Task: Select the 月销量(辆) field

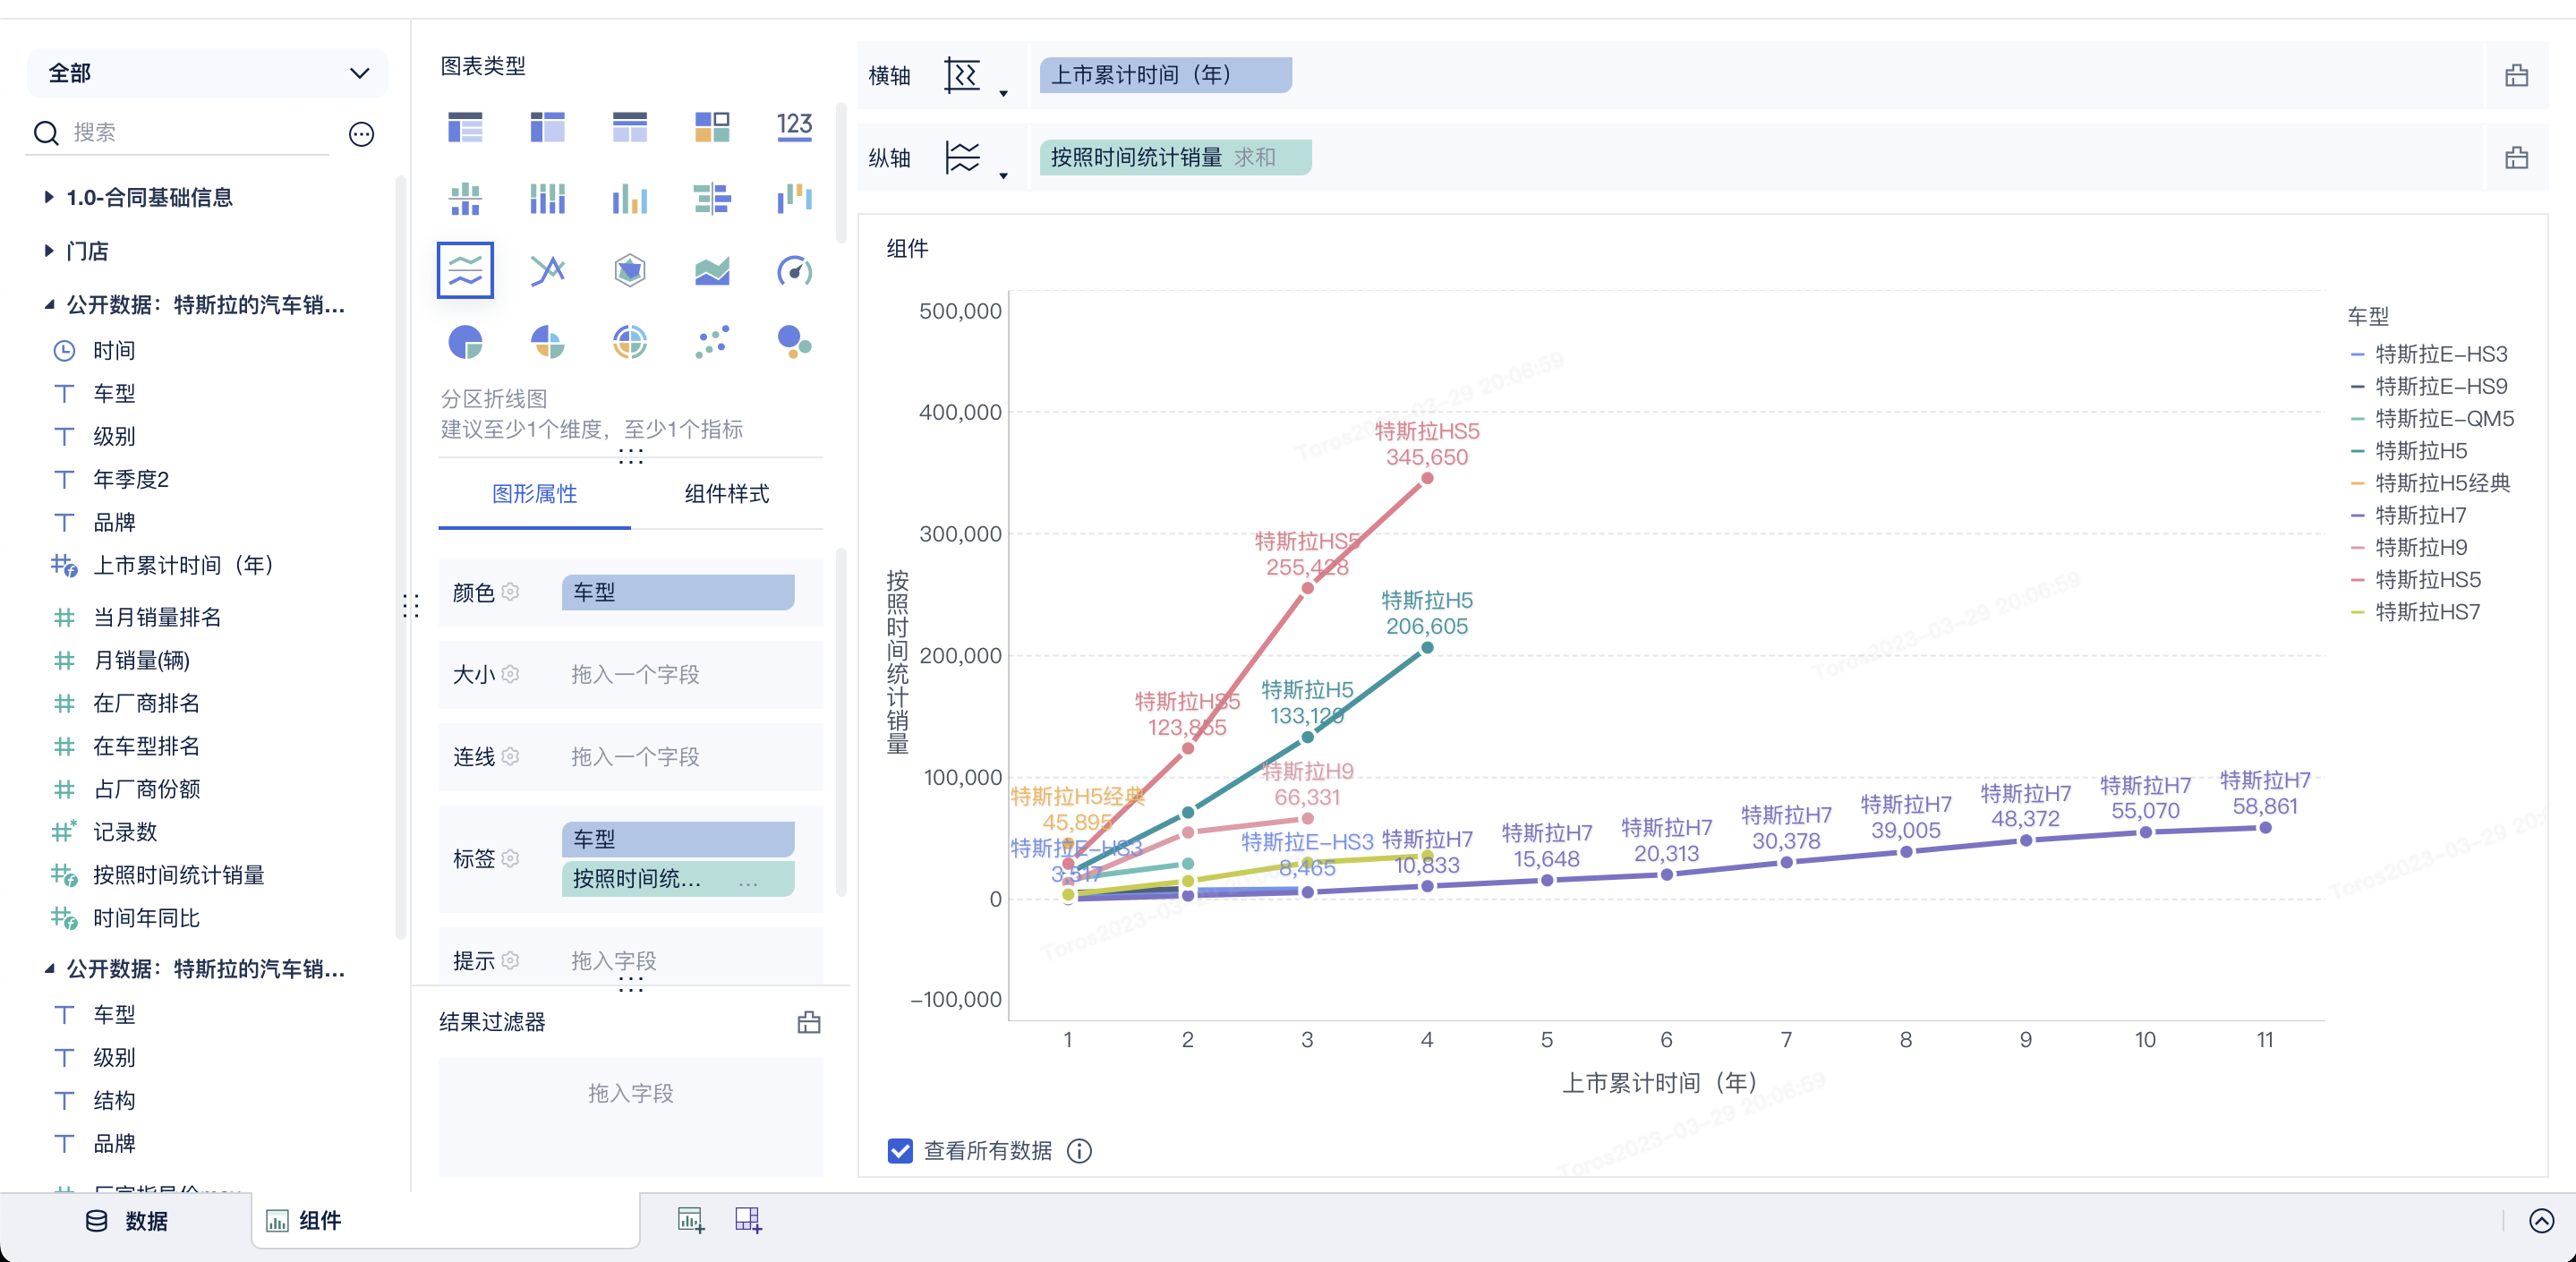Action: coord(141,660)
